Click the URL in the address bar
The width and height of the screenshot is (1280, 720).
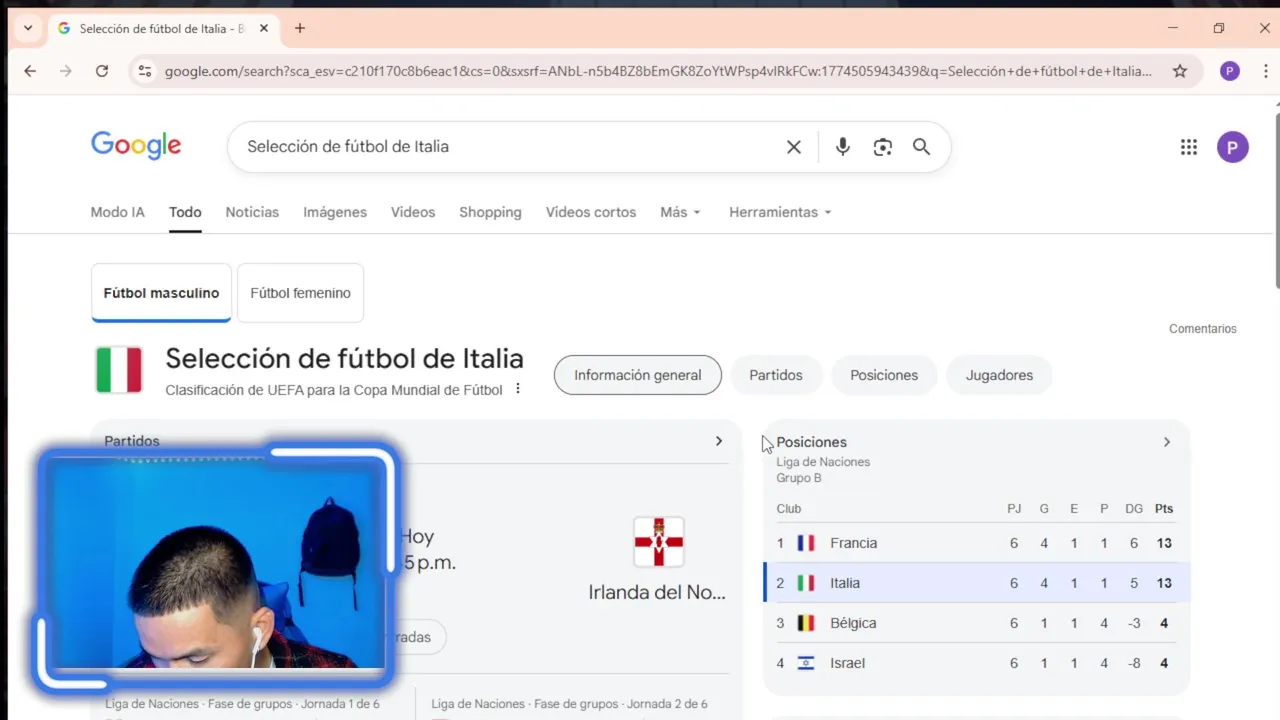click(658, 71)
